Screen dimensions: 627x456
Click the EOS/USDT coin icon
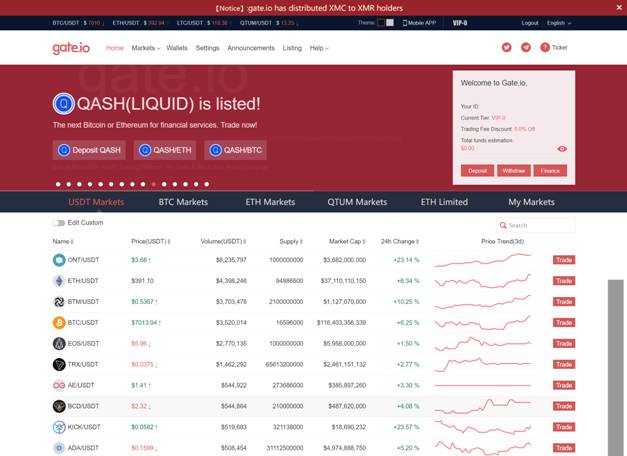coord(59,344)
